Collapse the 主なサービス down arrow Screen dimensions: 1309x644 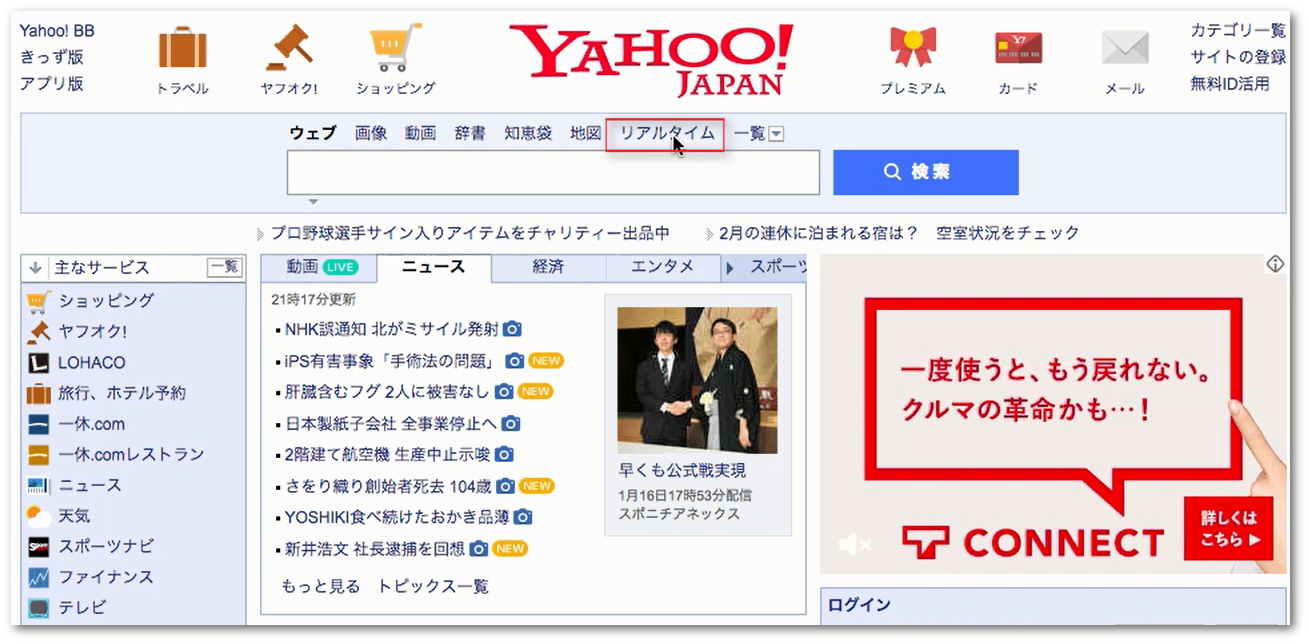pyautogui.click(x=36, y=268)
